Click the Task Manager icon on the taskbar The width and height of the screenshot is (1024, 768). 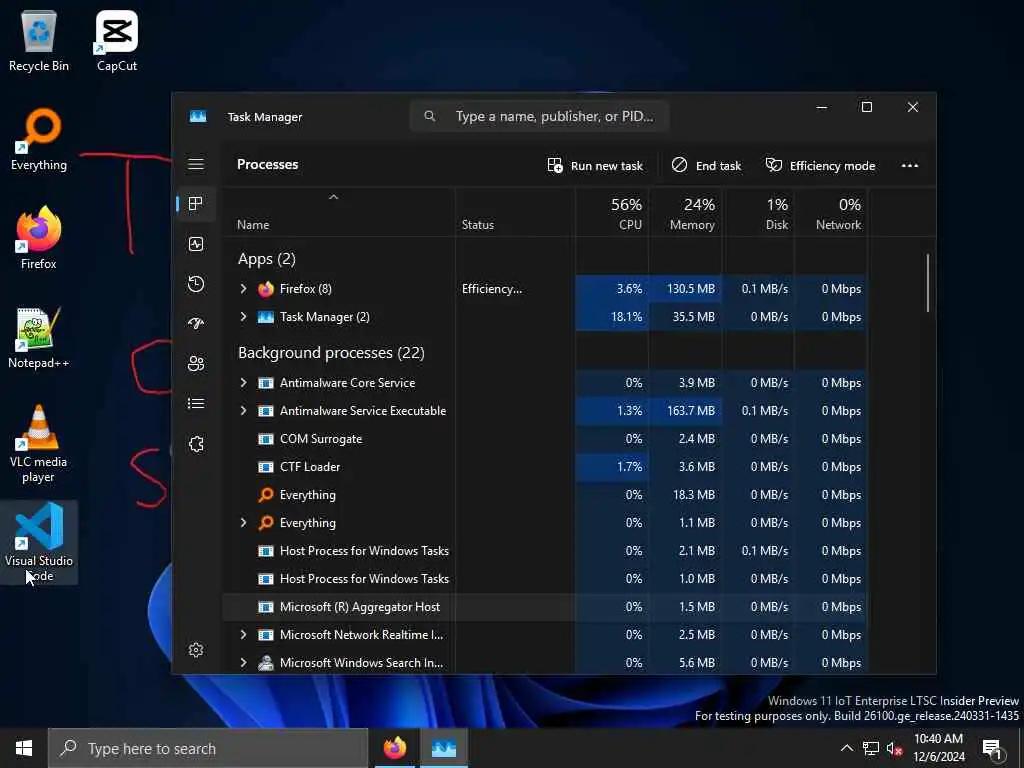[x=443, y=748]
